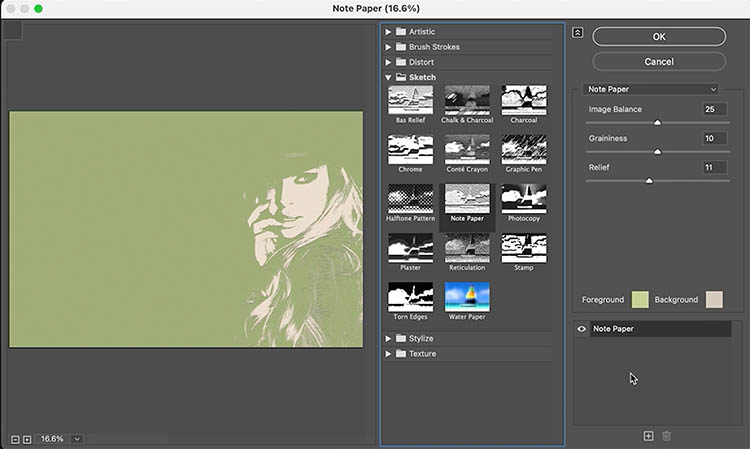Delete the selected effect layer
The width and height of the screenshot is (750, 449).
(x=666, y=436)
